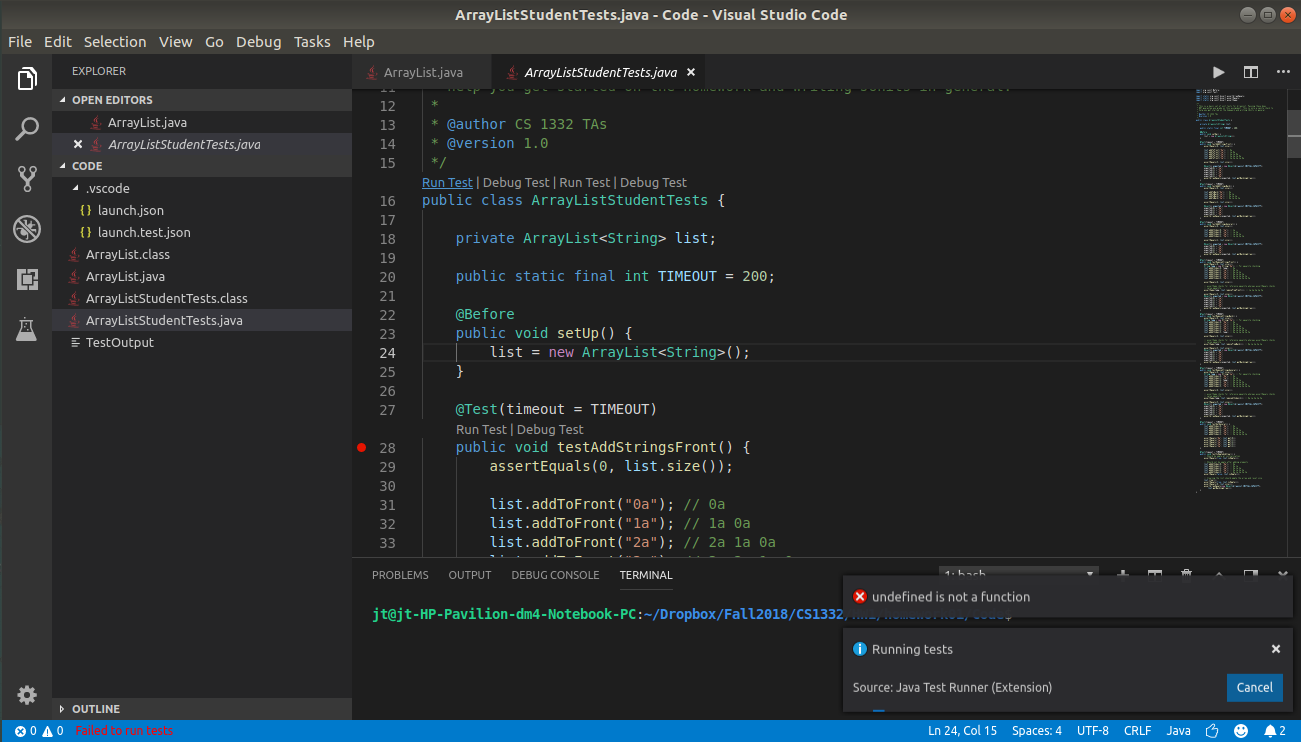Expand the OUTLINE panel

coord(95,709)
